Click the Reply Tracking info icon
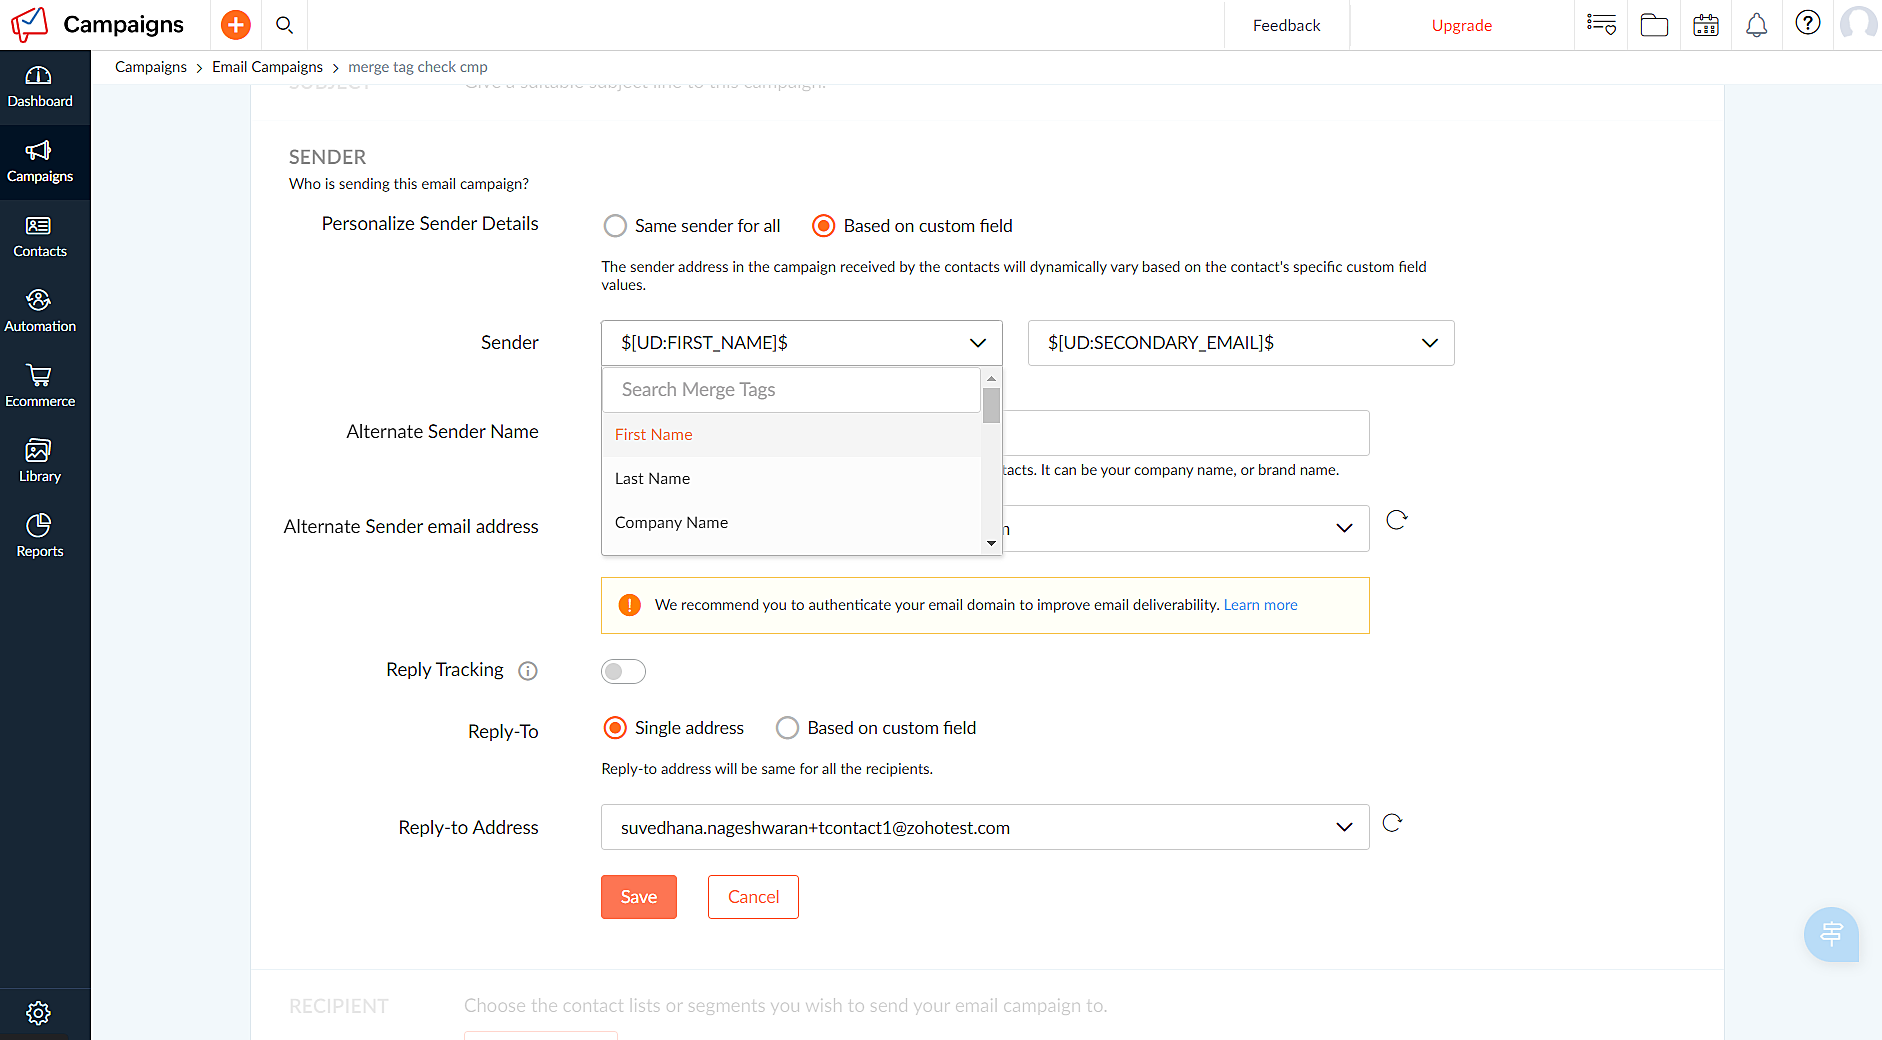The height and width of the screenshot is (1040, 1882). pyautogui.click(x=528, y=671)
